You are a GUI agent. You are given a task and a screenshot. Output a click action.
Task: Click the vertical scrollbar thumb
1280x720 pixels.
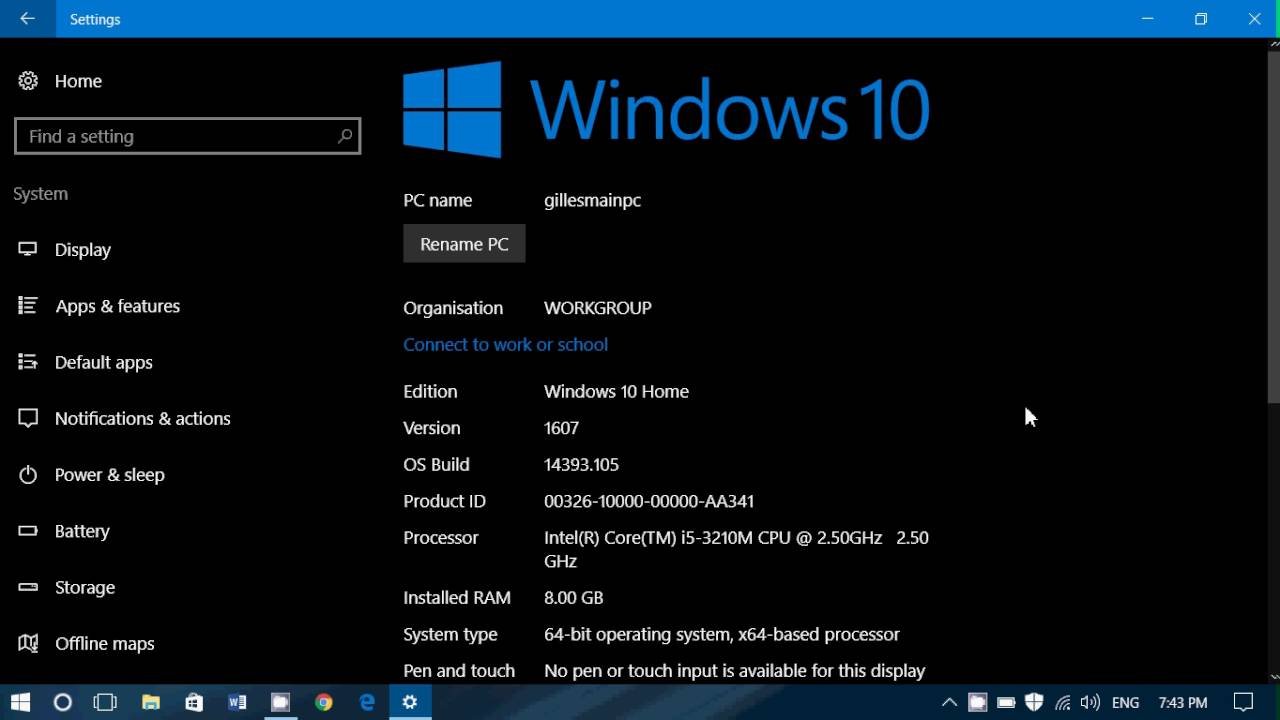[x=1273, y=225]
